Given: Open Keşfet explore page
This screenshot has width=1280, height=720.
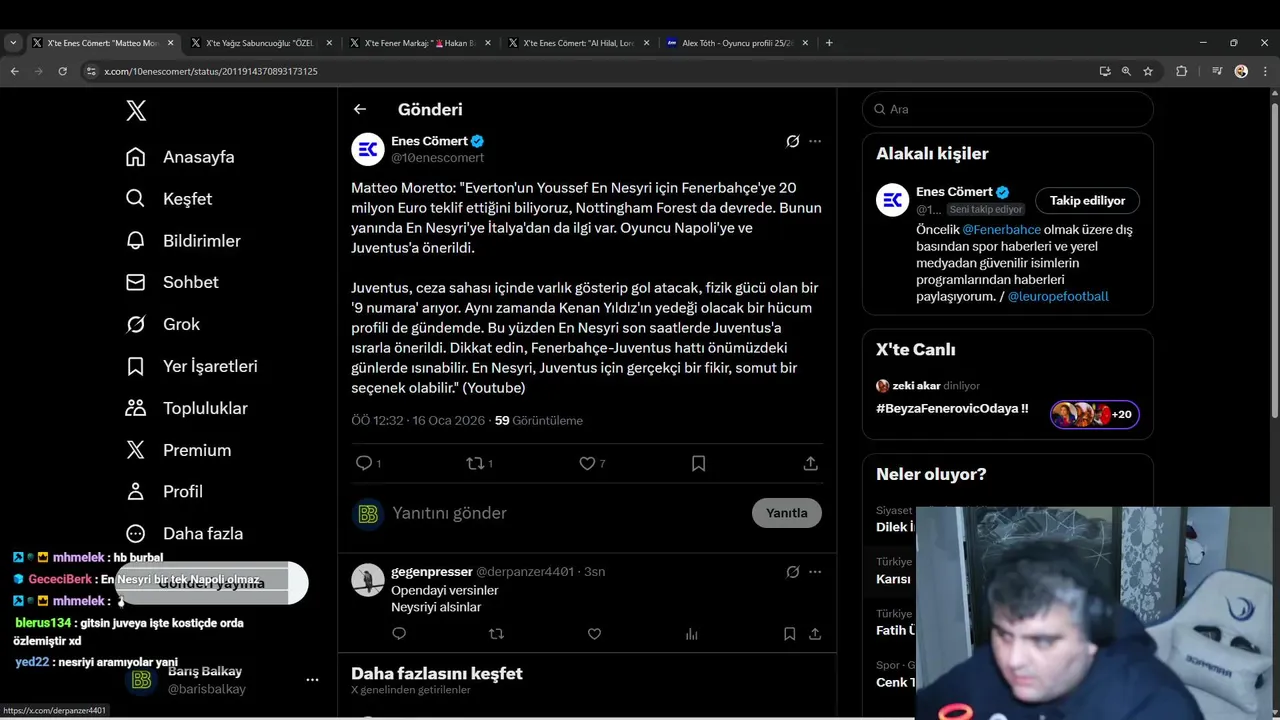Looking at the screenshot, I should (168, 199).
